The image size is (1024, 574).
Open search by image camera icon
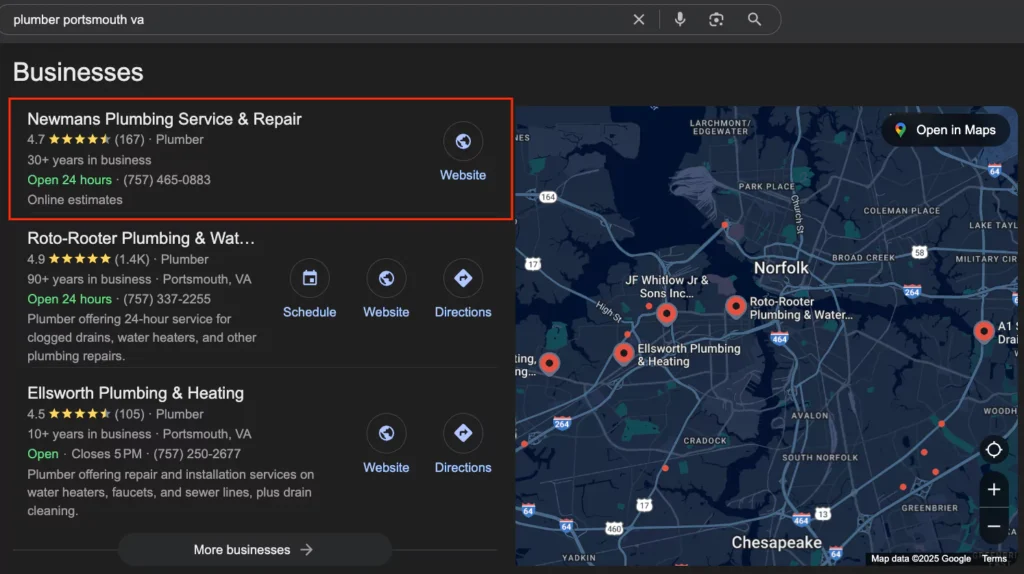tap(716, 20)
